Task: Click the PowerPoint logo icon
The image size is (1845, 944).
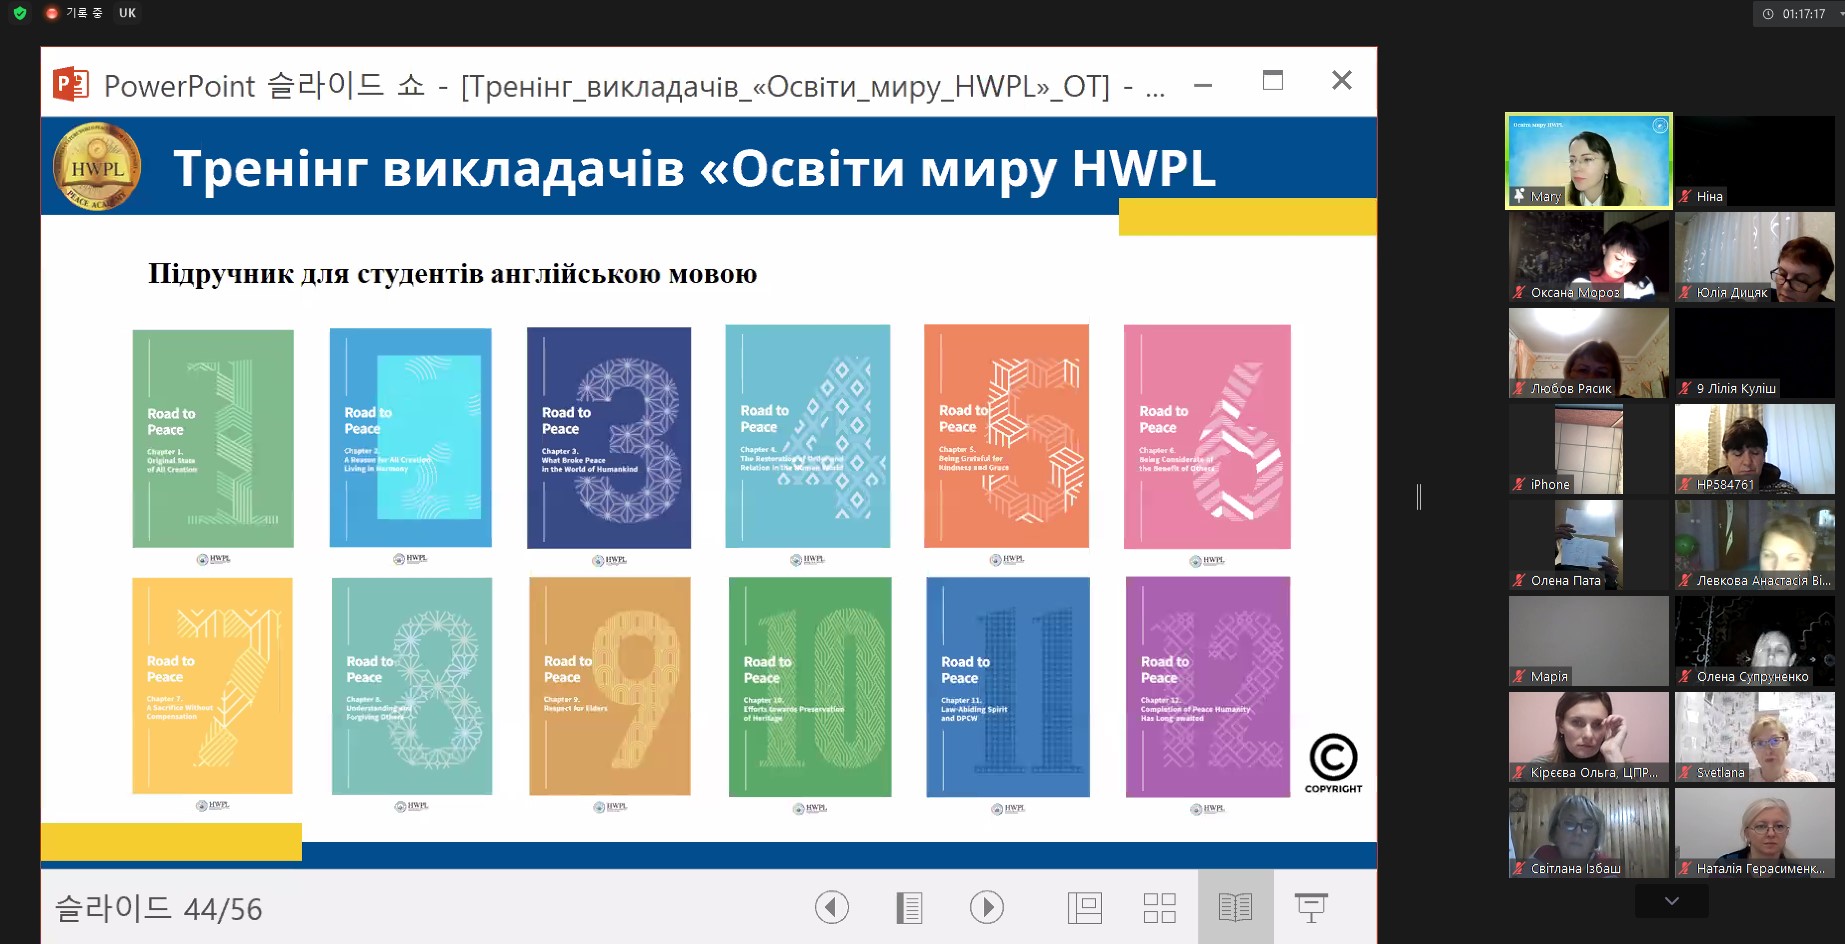Action: 70,84
